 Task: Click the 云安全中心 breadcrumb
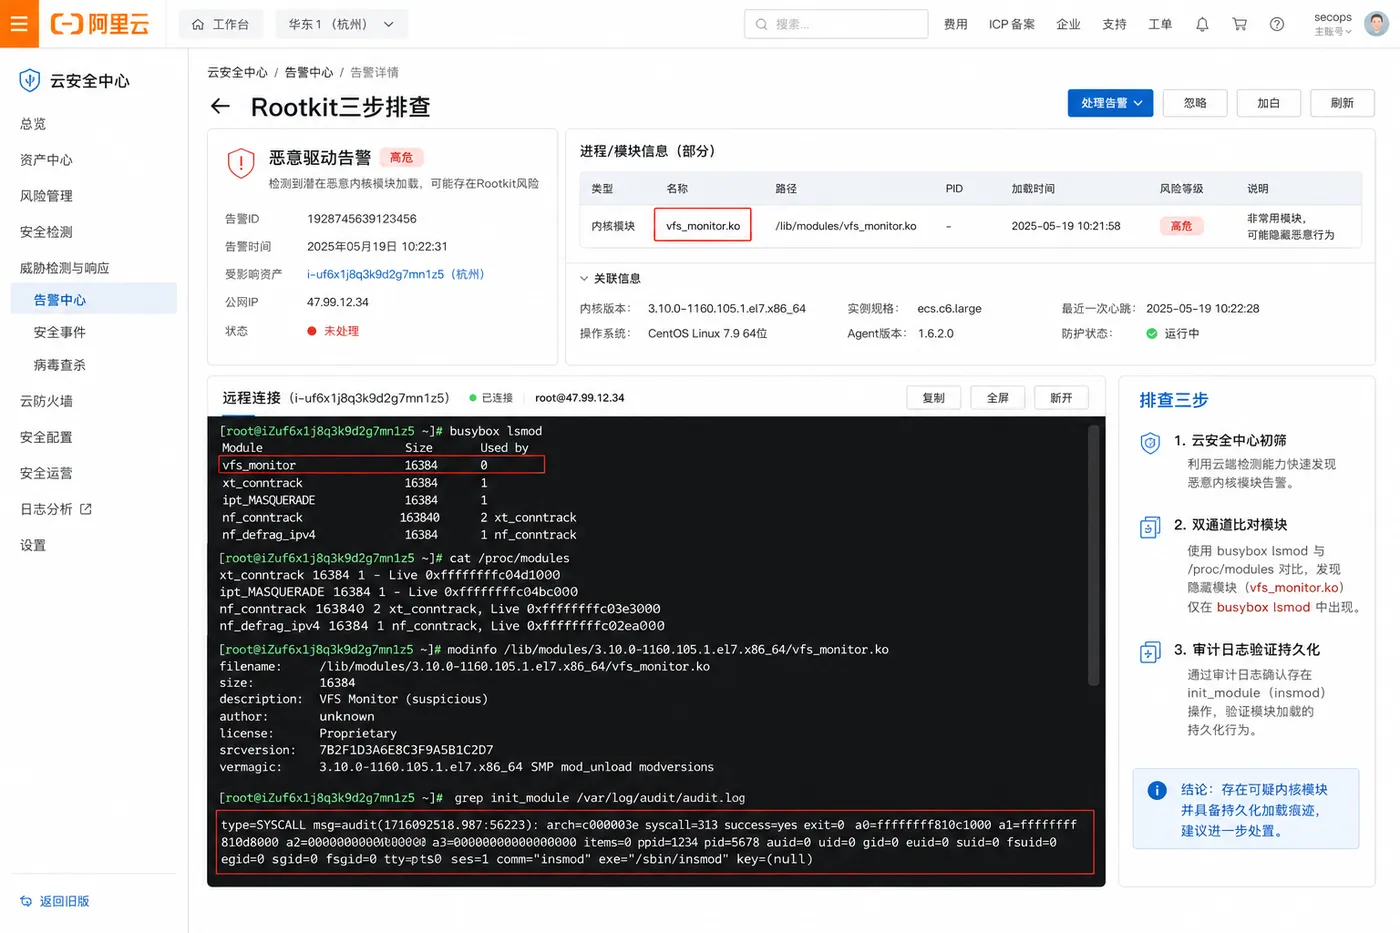[x=237, y=72]
